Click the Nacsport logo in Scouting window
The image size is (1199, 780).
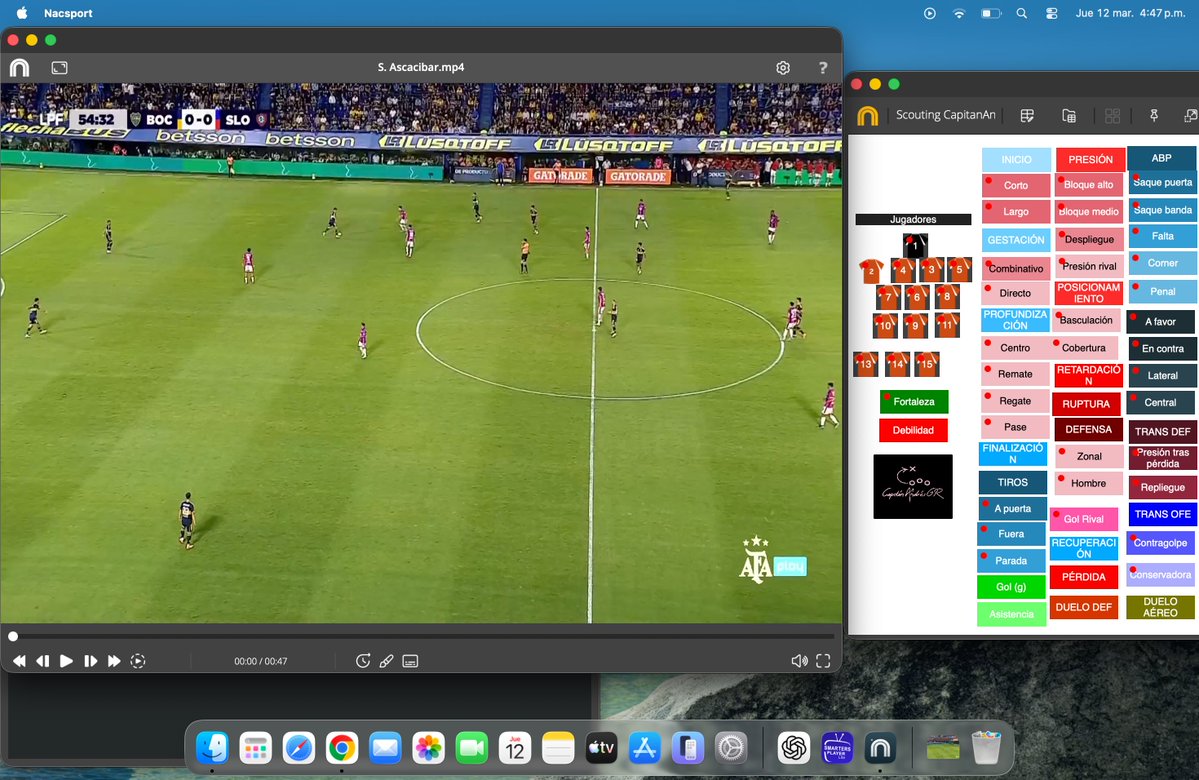868,115
